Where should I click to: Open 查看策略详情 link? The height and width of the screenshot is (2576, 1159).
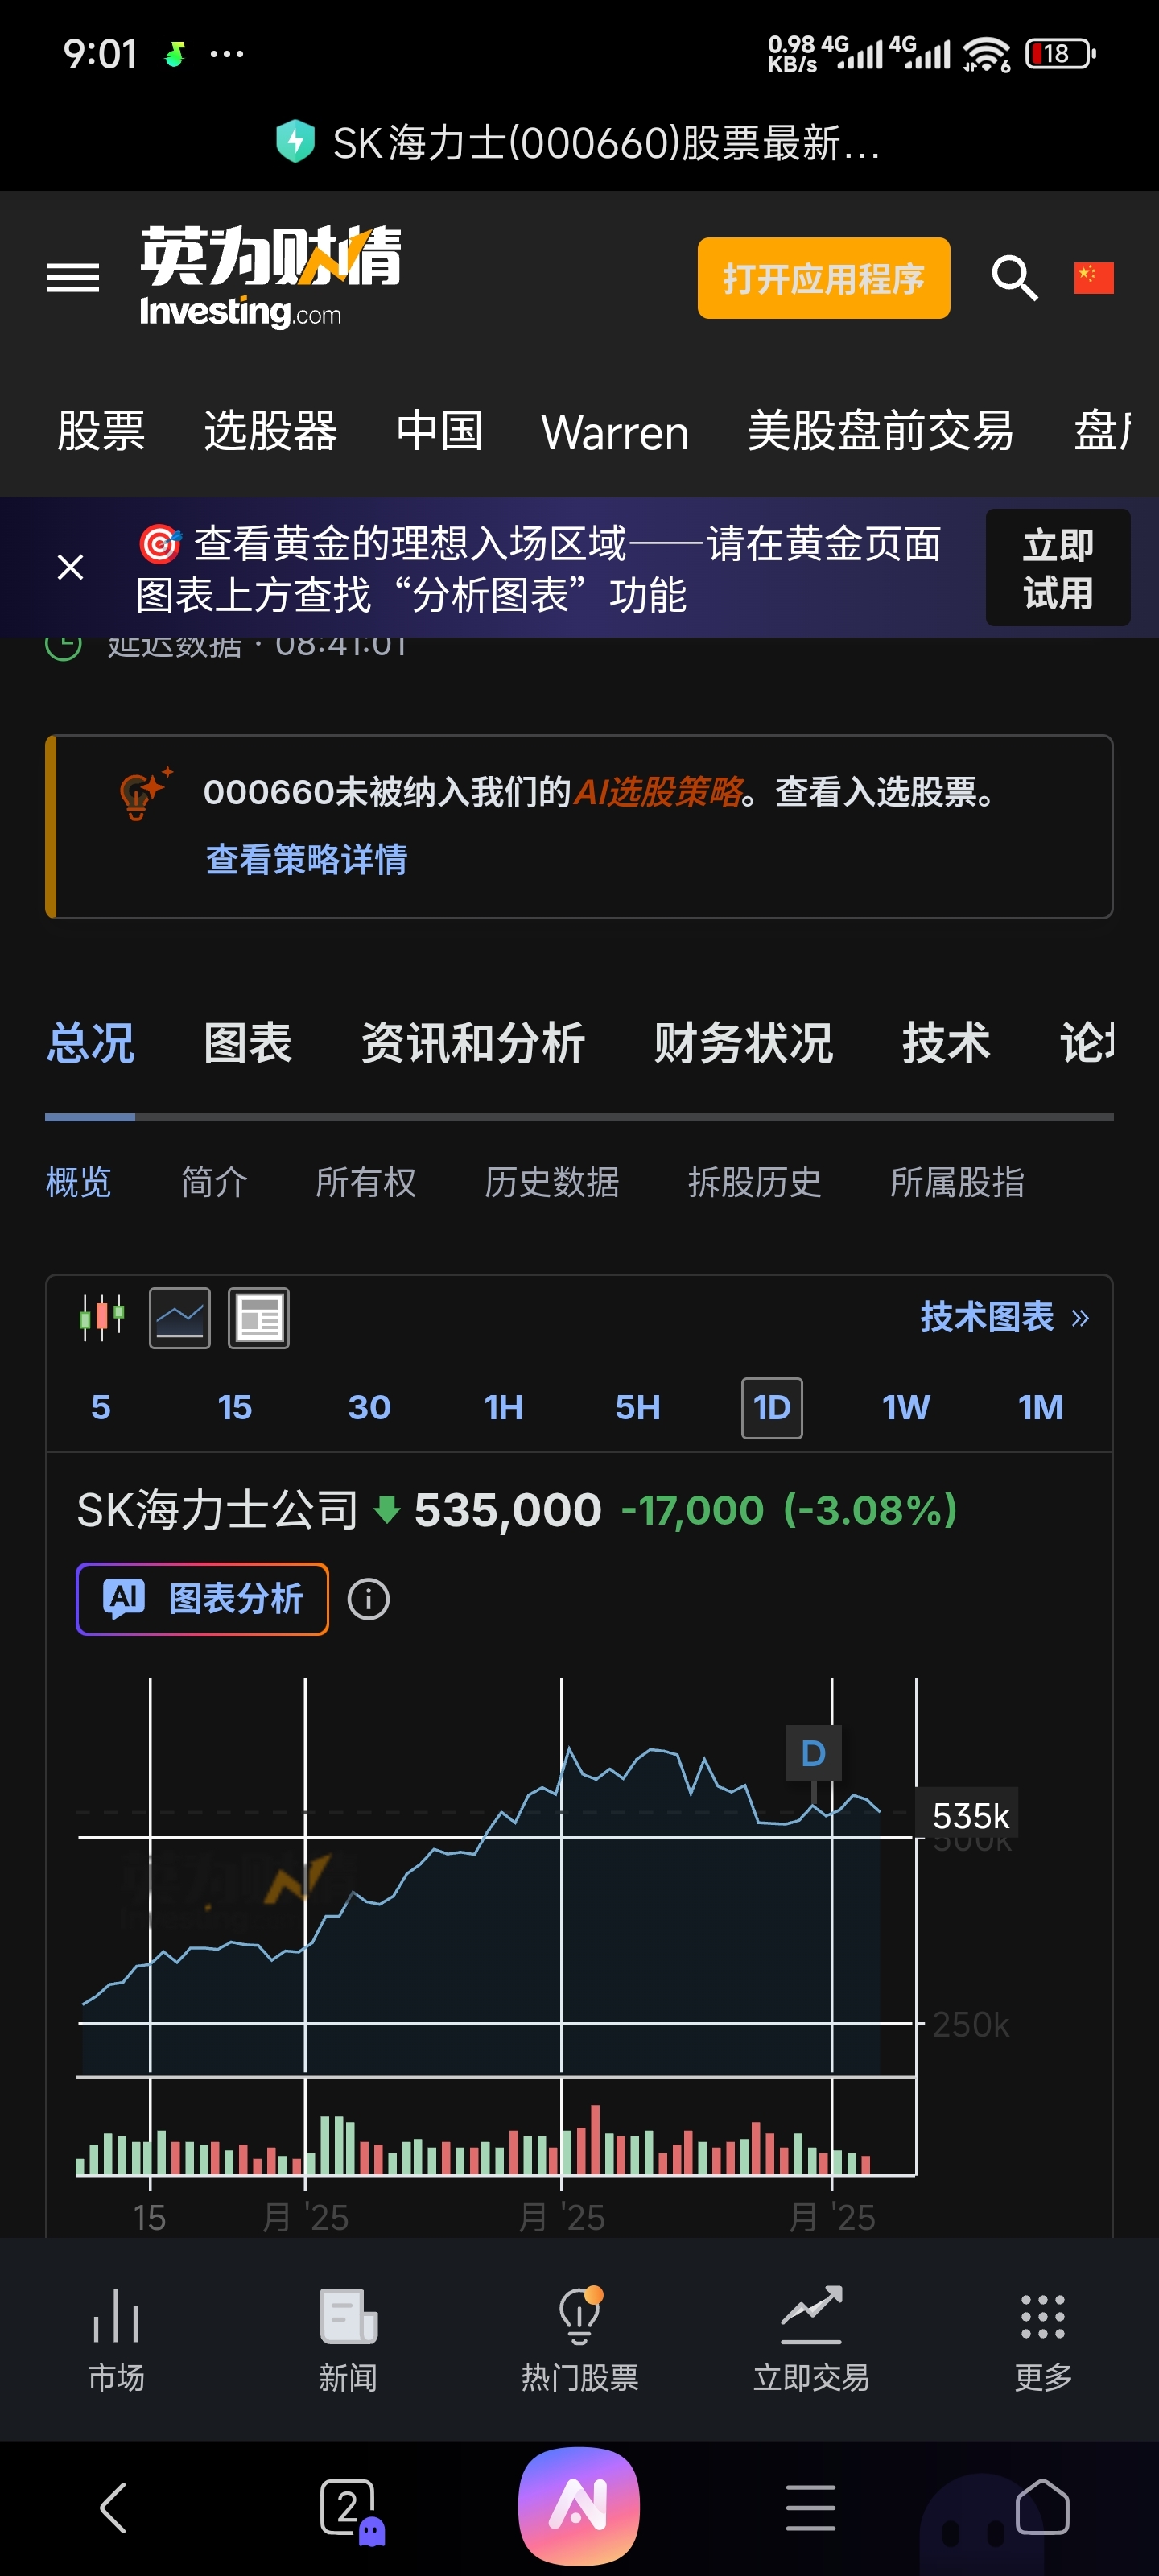point(306,859)
